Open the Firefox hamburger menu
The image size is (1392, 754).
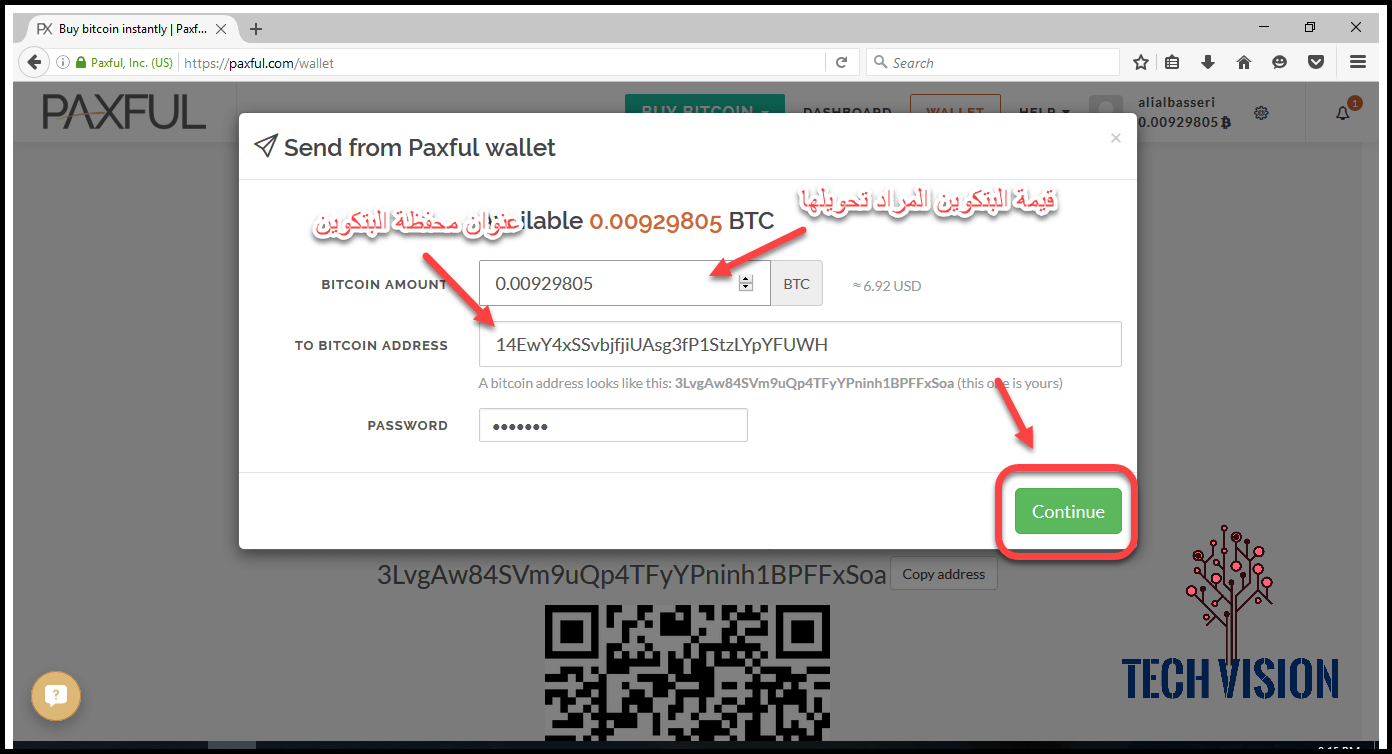pos(1358,62)
